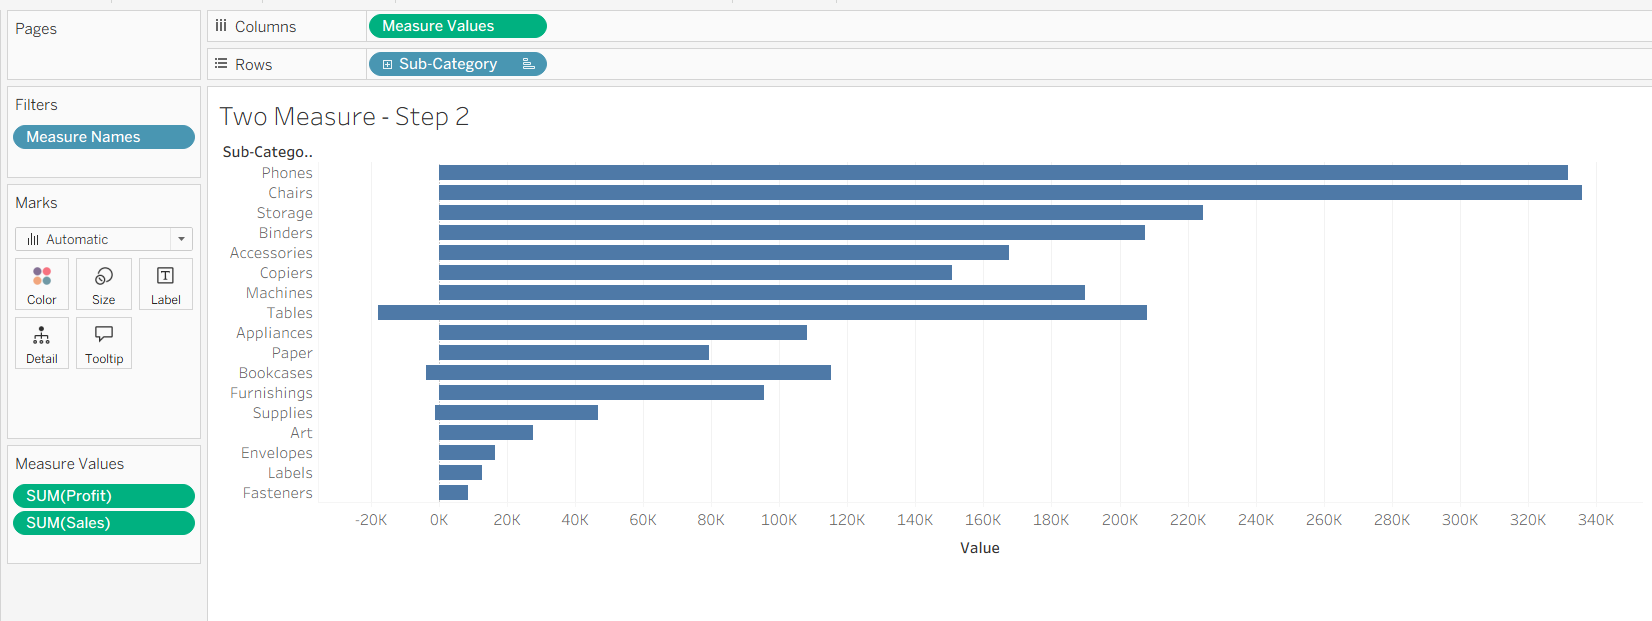Select the Chairs bar in chart

click(x=1009, y=193)
